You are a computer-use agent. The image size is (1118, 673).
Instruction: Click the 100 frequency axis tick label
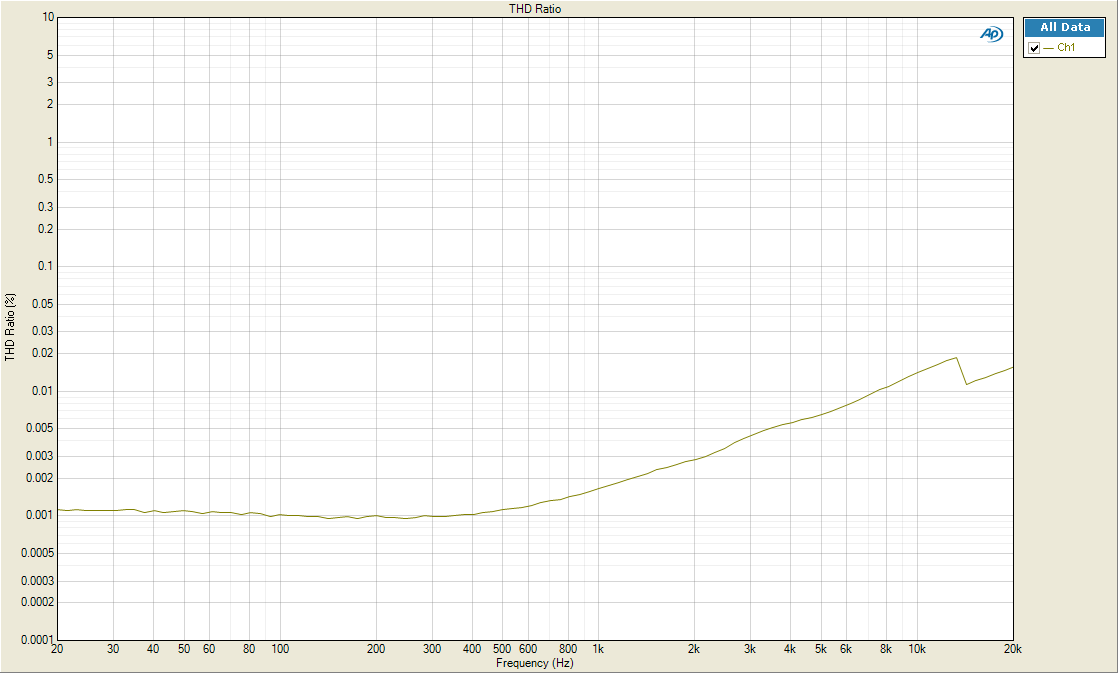click(x=280, y=649)
